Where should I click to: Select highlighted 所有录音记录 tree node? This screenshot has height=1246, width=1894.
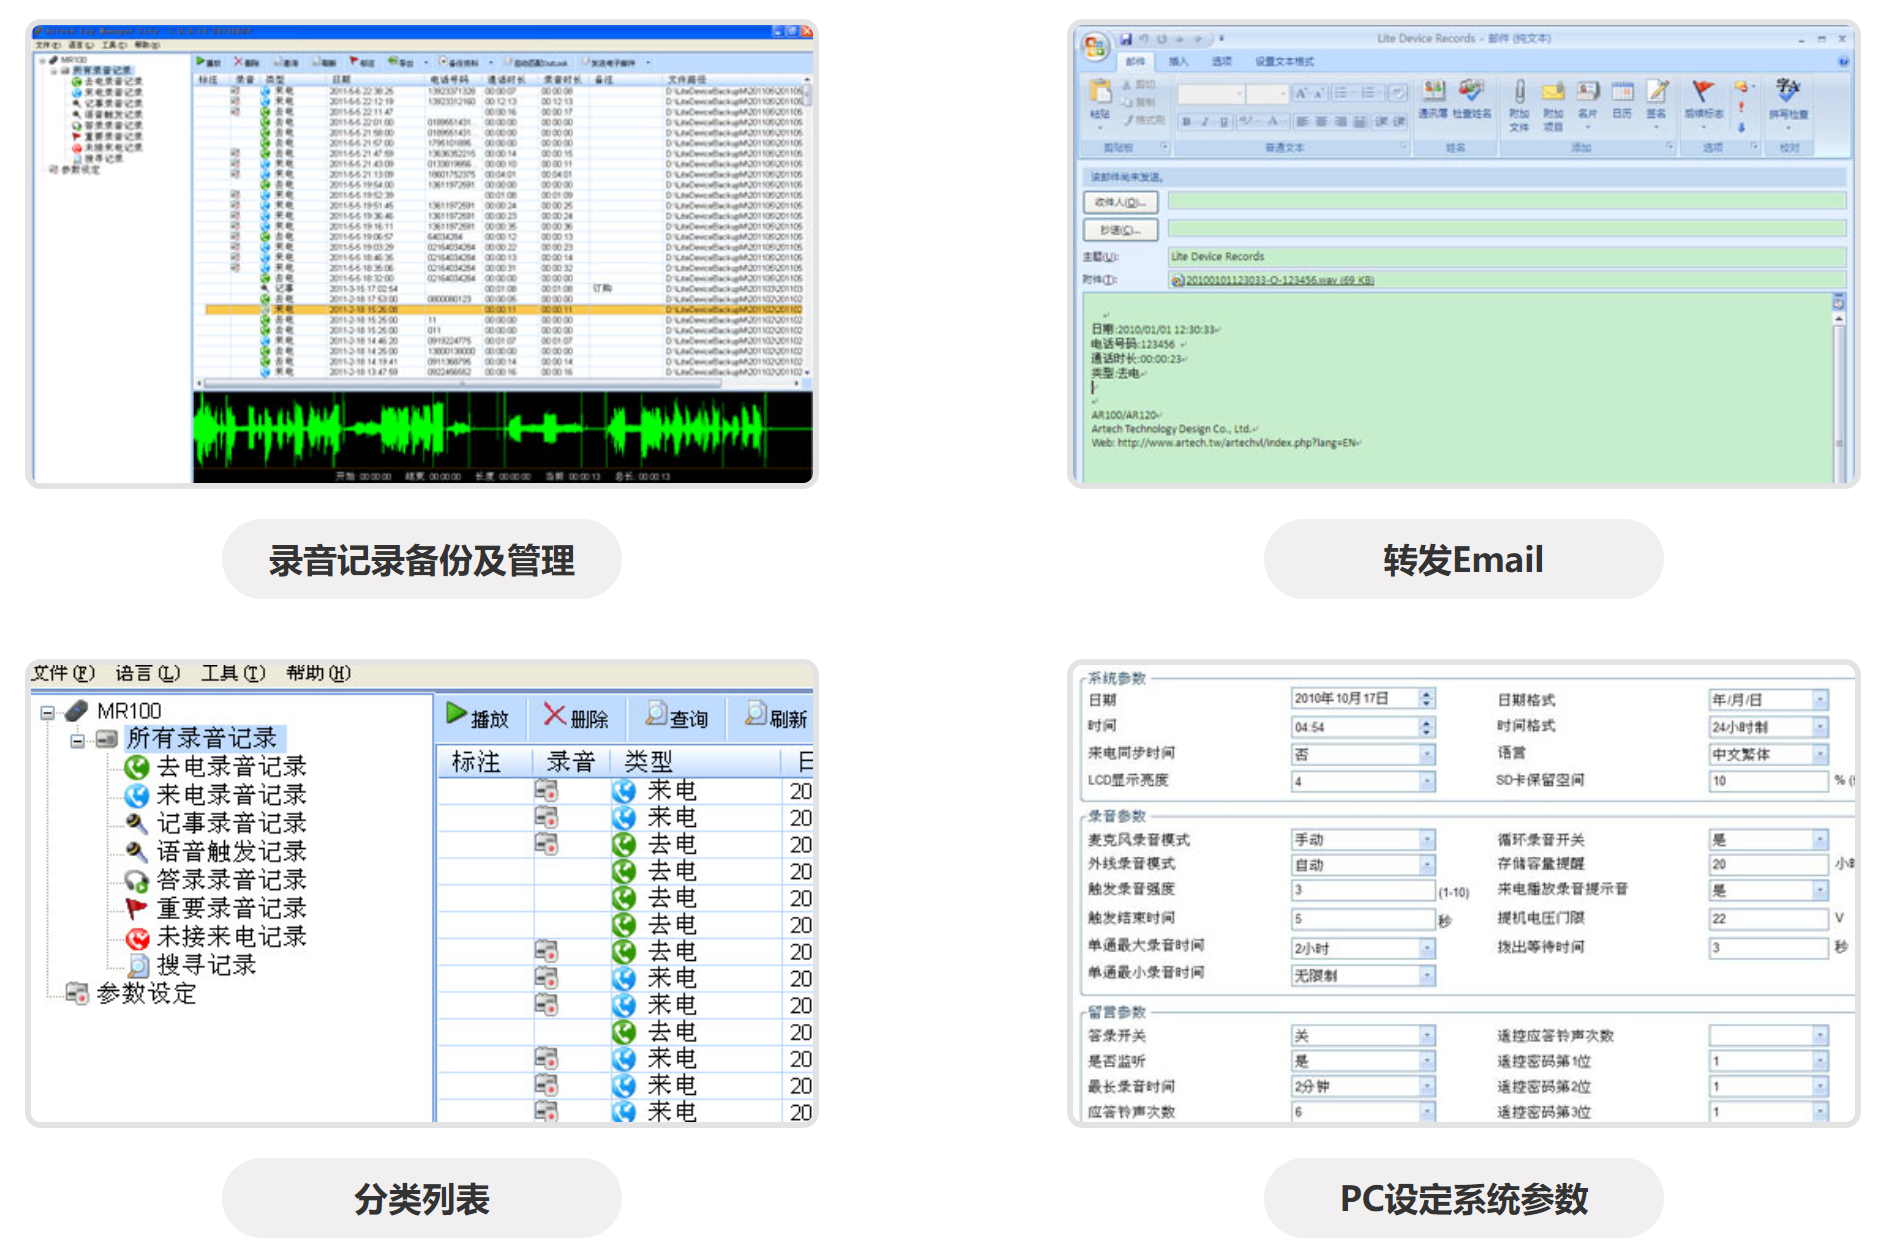coord(203,738)
